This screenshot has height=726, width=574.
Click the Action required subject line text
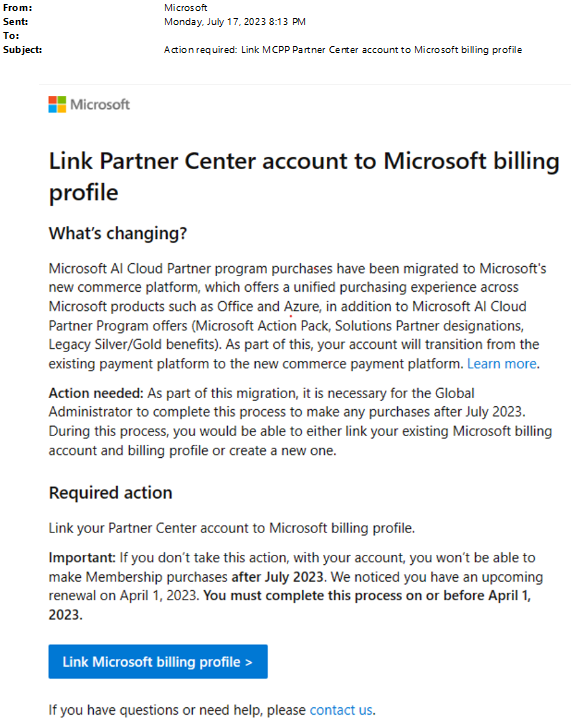click(x=343, y=50)
